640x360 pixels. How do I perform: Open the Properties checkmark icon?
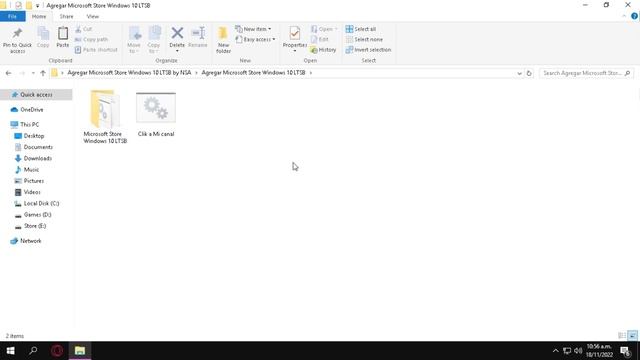pyautogui.click(x=295, y=33)
